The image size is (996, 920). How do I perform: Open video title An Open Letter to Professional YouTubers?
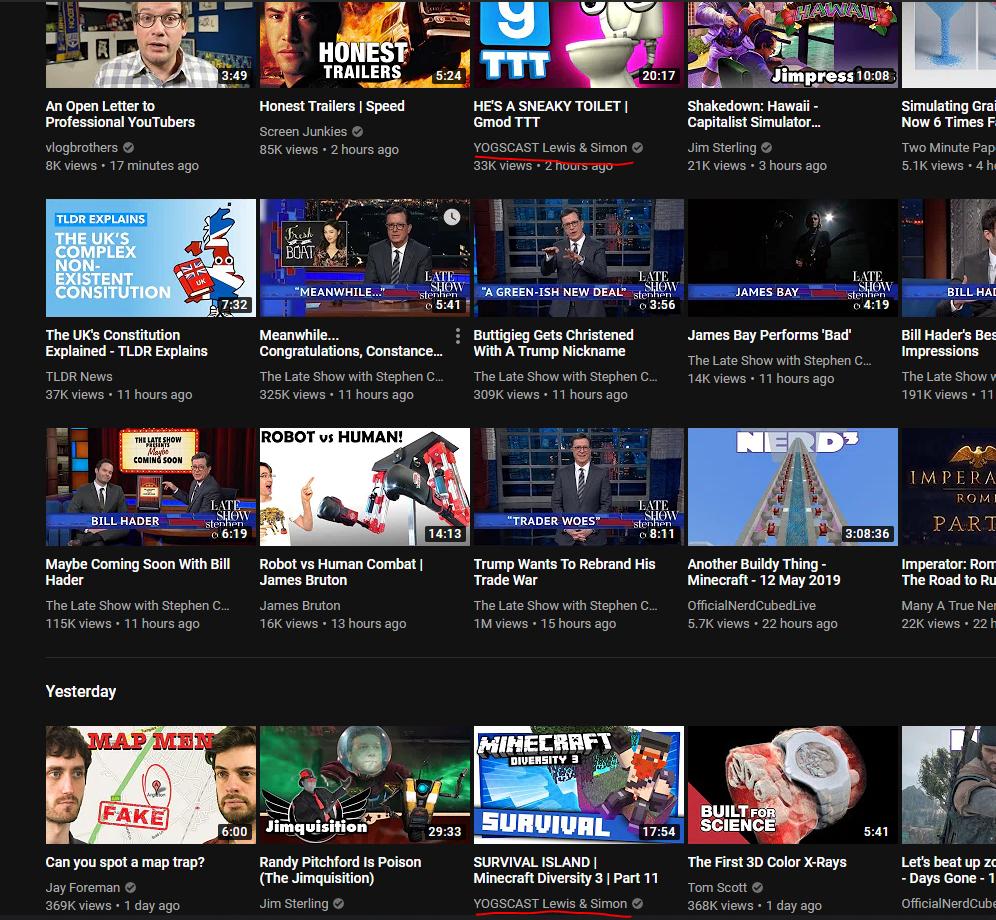click(x=120, y=114)
